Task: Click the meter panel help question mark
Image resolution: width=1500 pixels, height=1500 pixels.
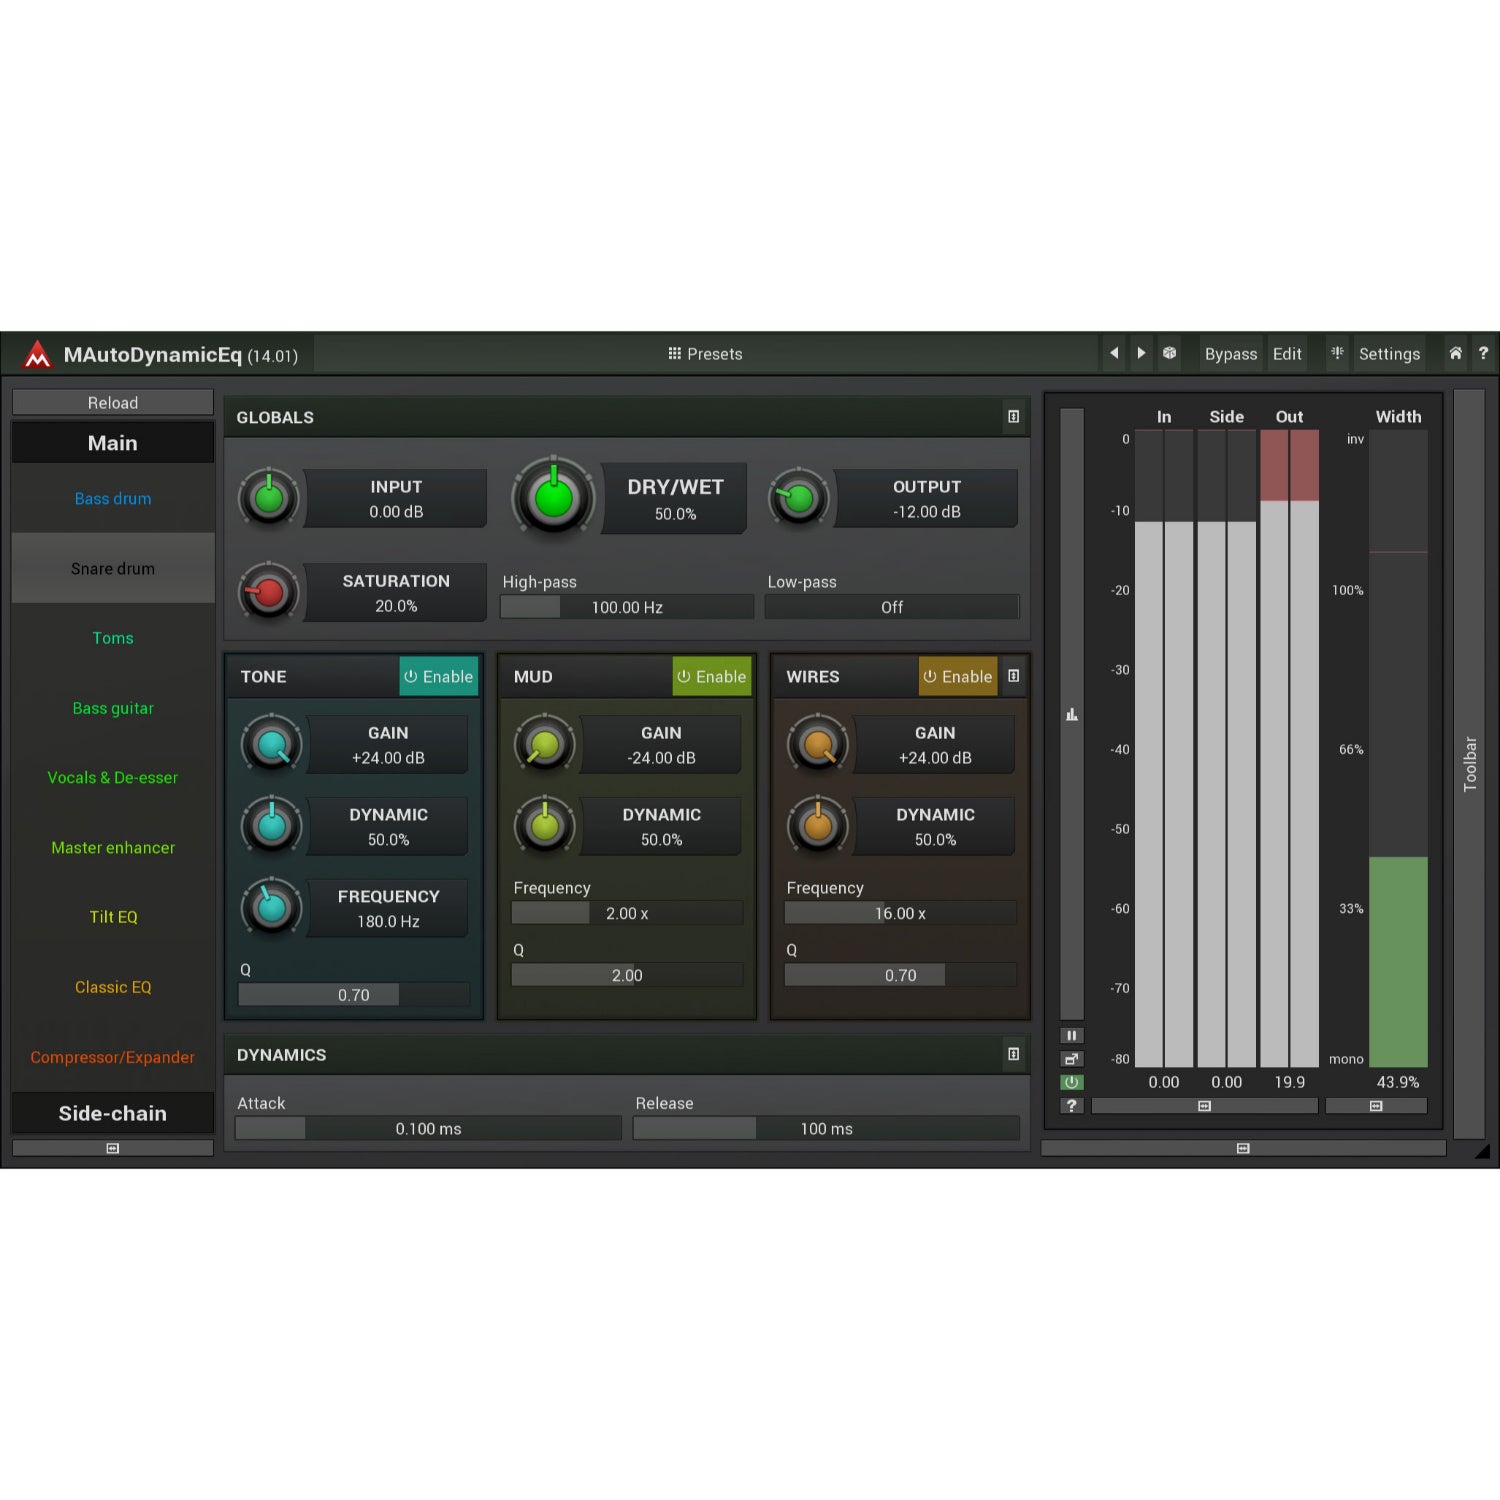Action: (1071, 1105)
